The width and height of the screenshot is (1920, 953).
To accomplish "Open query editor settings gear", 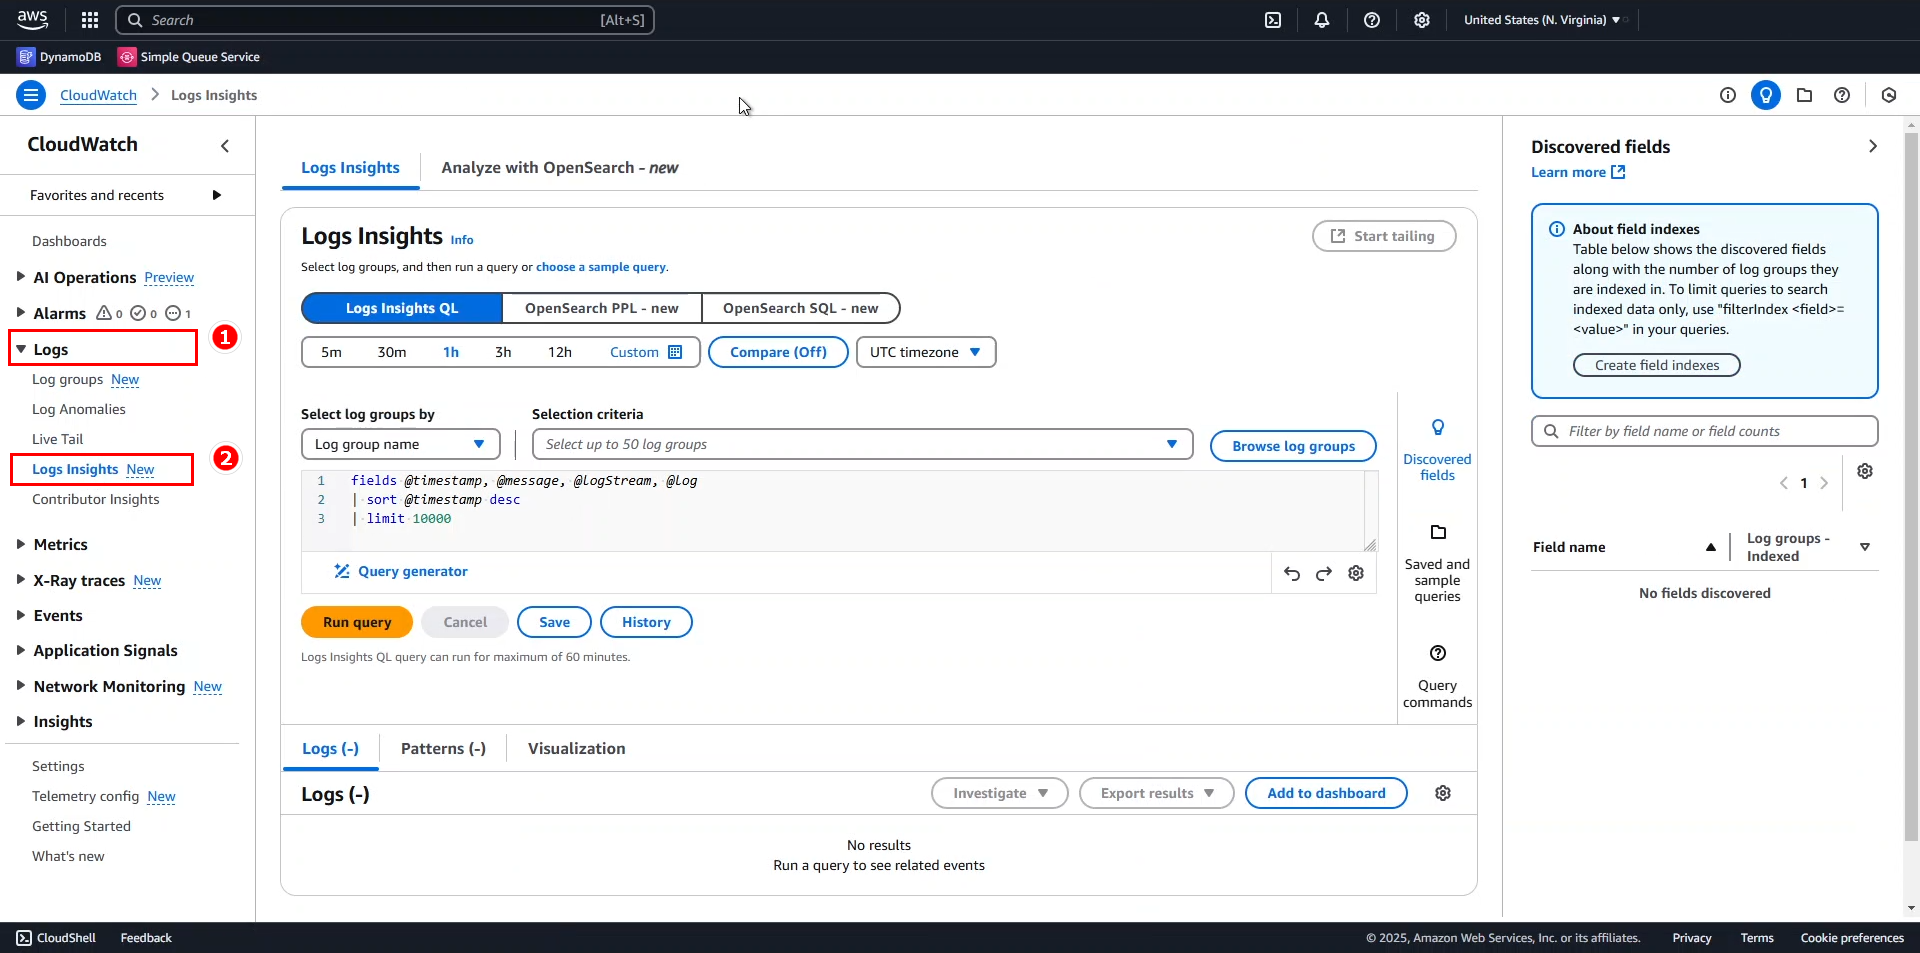I will 1356,573.
